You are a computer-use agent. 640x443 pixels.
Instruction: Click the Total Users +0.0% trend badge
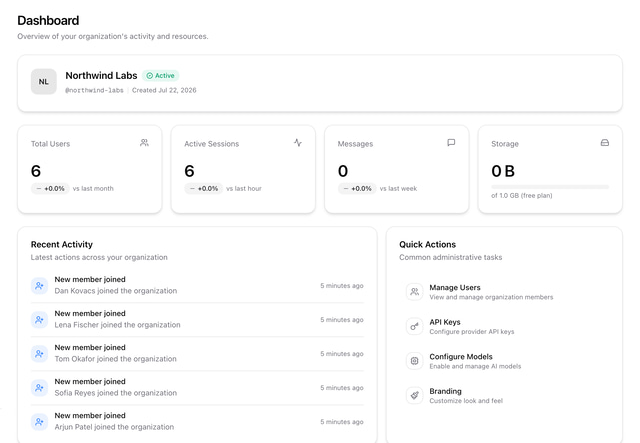[x=50, y=189]
